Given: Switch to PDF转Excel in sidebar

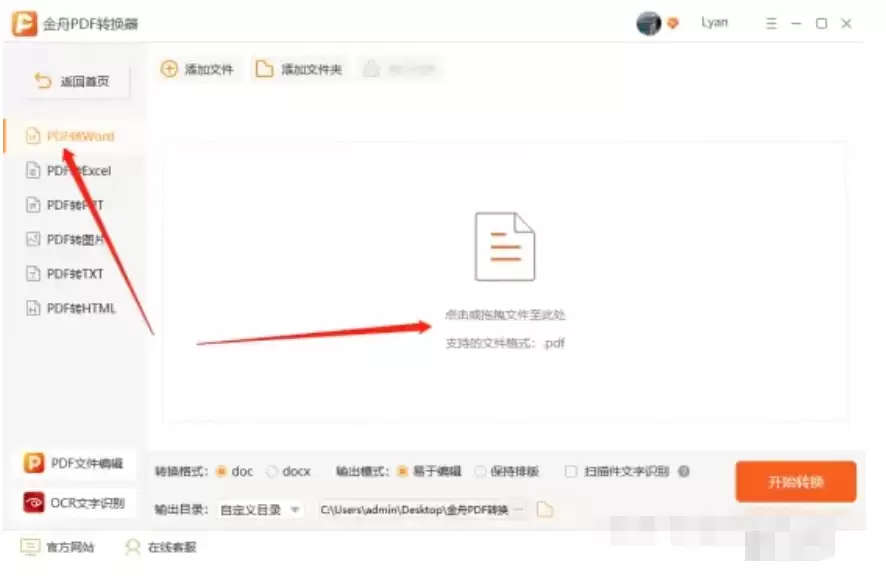Looking at the screenshot, I should pyautogui.click(x=78, y=171).
